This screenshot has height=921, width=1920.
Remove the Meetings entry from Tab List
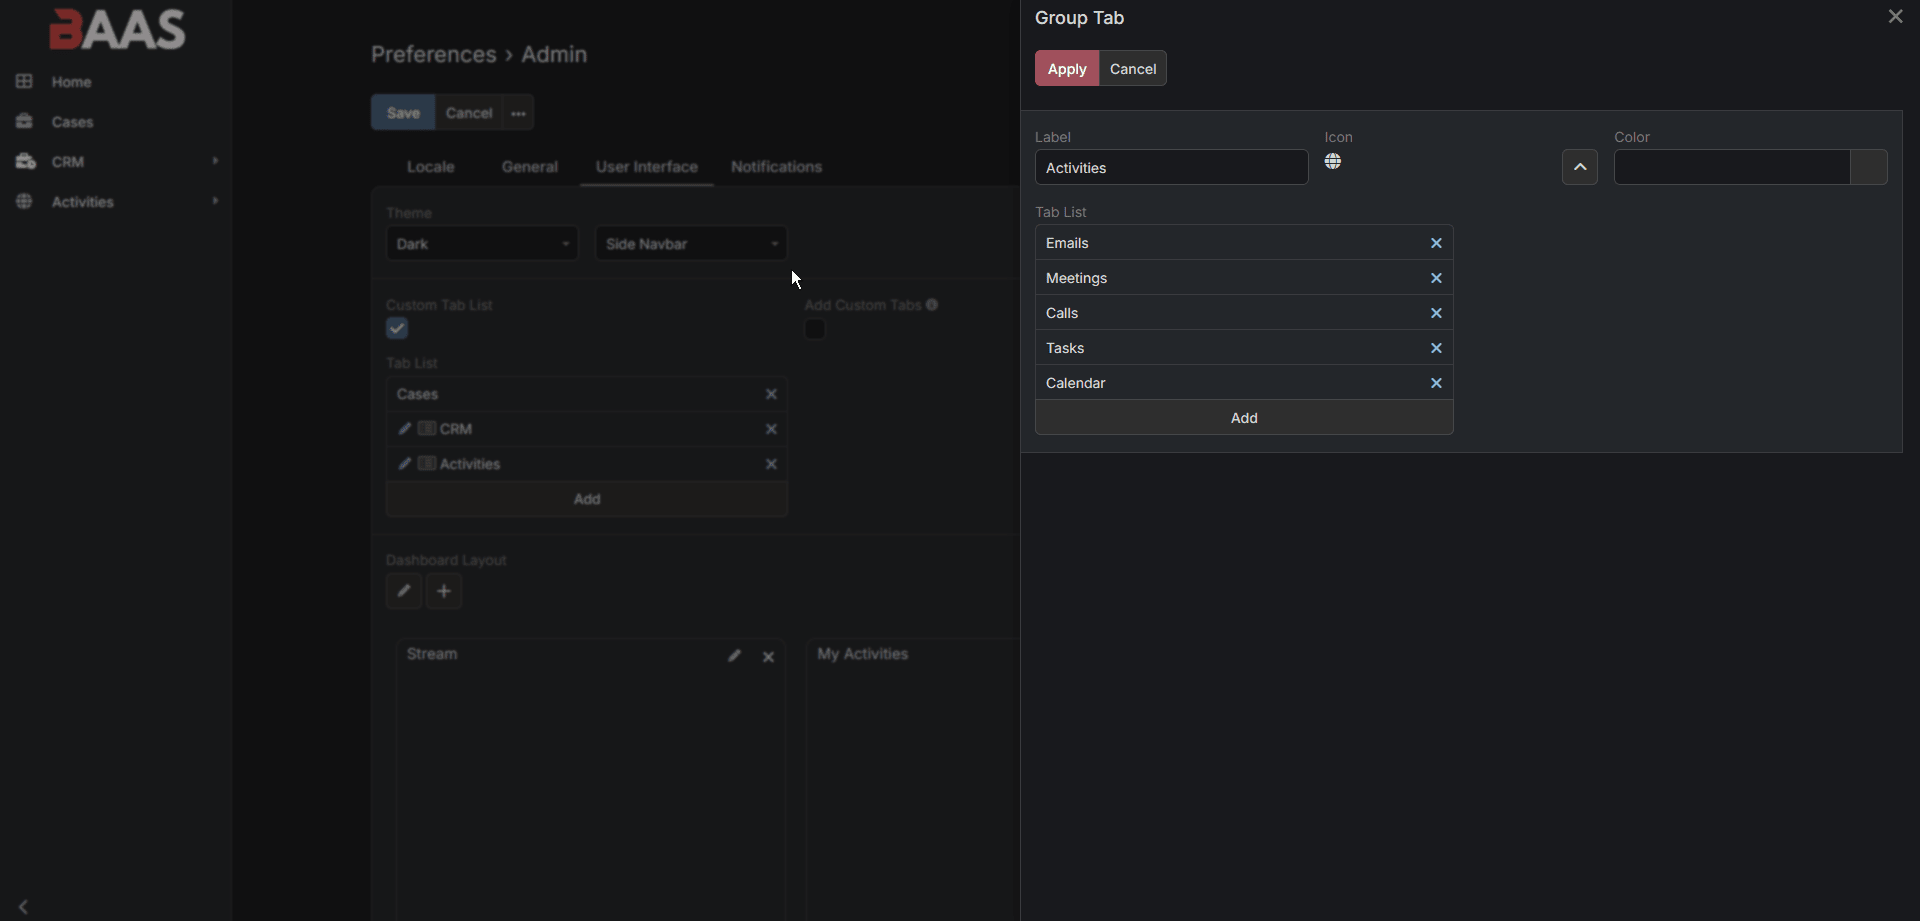click(1436, 278)
